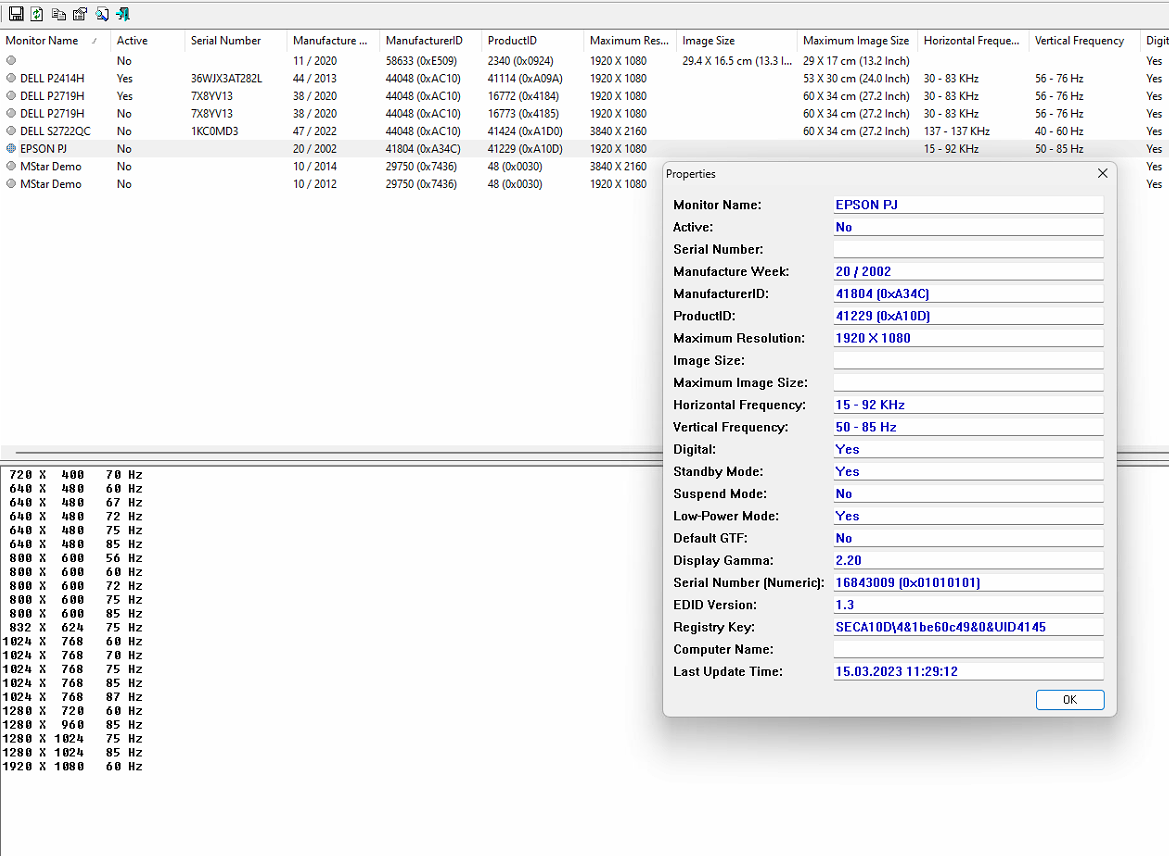Click the Refresh toolbar icon
The width and height of the screenshot is (1169, 856).
[37, 13]
